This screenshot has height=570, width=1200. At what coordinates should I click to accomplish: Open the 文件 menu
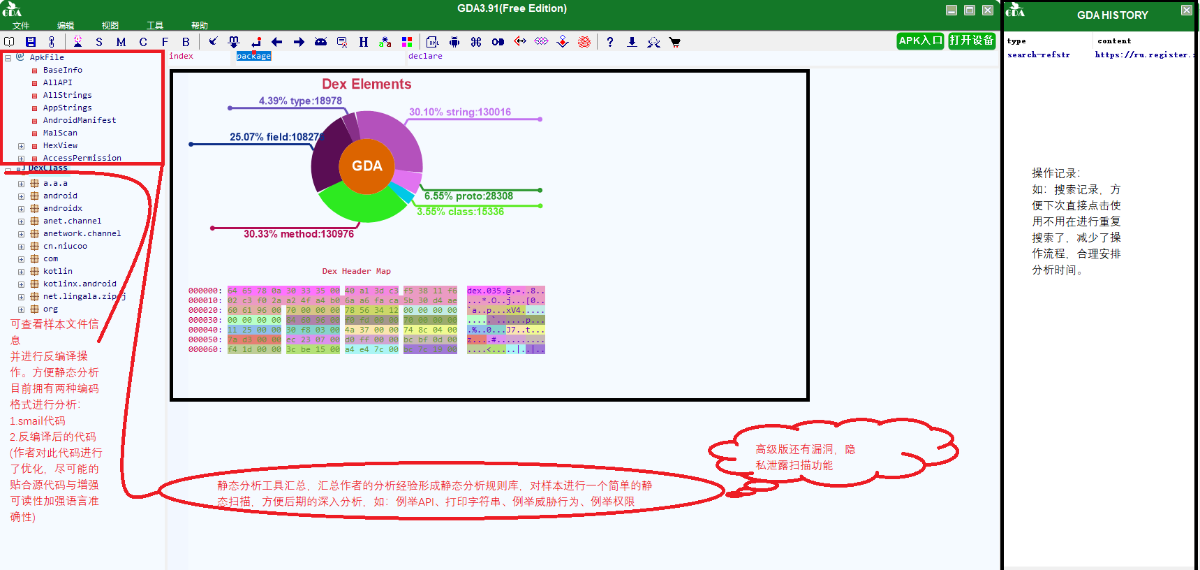point(21,25)
